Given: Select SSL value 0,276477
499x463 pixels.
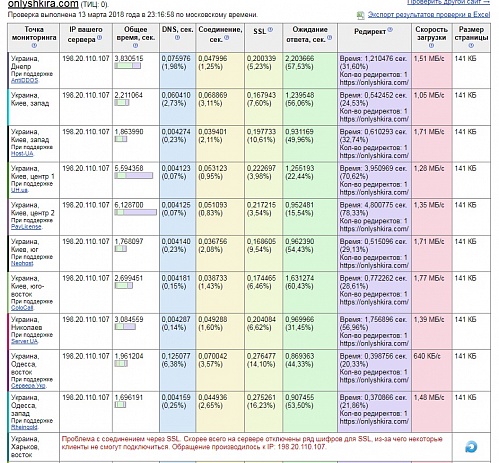Looking at the screenshot, I should tap(261, 356).
